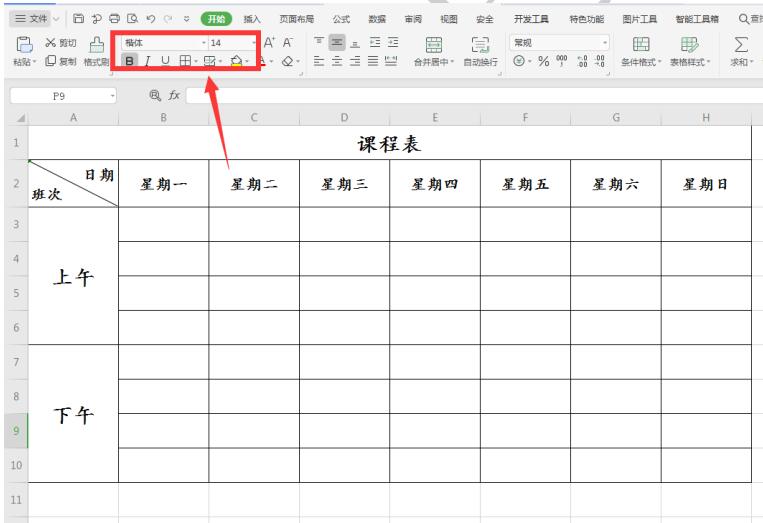
Task: Switch to the 开发工具 tab
Action: pyautogui.click(x=531, y=19)
